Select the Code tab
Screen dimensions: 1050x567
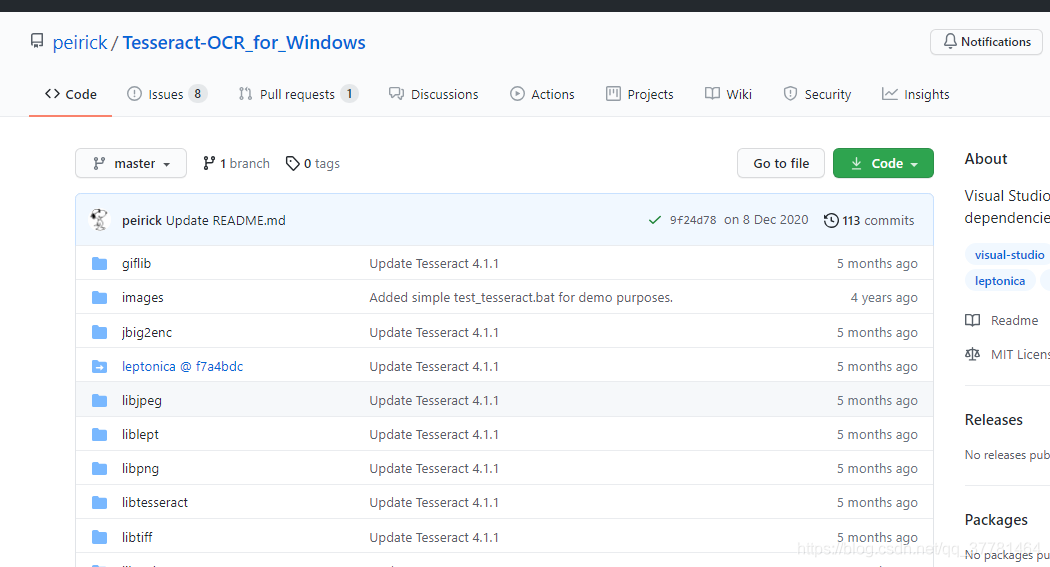point(70,94)
